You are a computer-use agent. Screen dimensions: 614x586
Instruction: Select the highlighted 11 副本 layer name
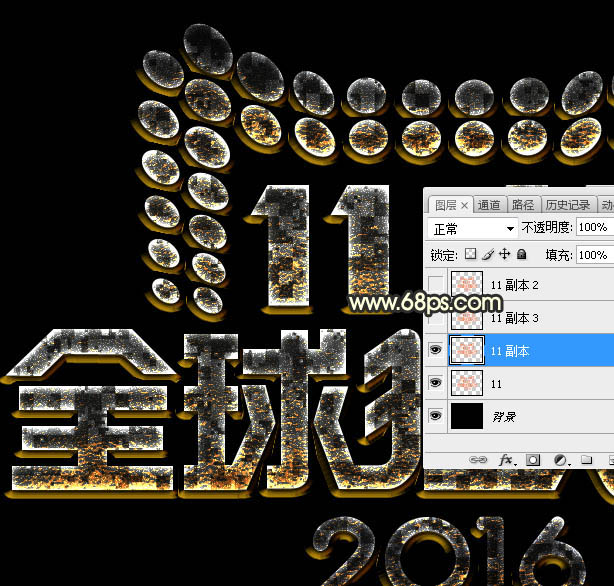click(510, 351)
